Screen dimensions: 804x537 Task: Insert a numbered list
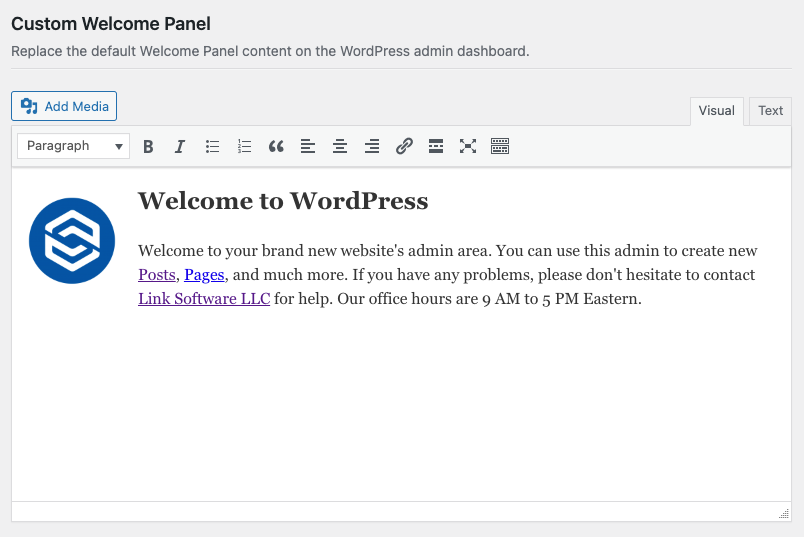[x=245, y=147]
